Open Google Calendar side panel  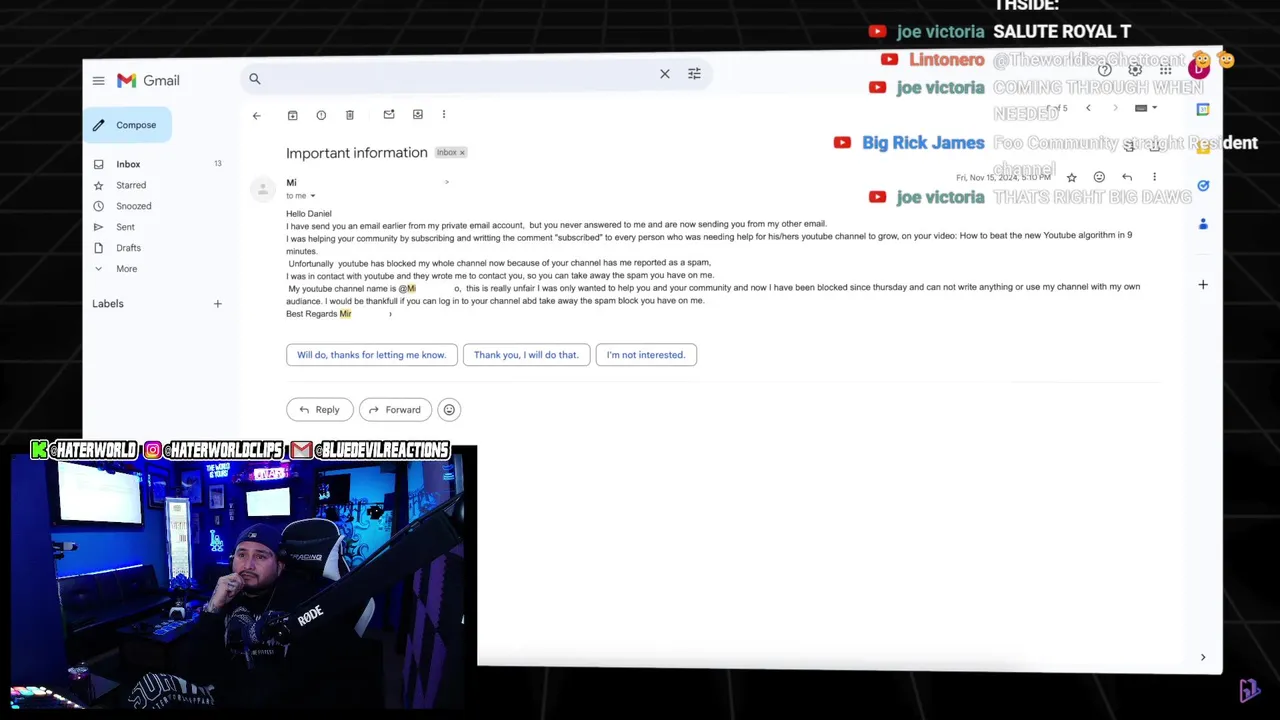click(1203, 109)
